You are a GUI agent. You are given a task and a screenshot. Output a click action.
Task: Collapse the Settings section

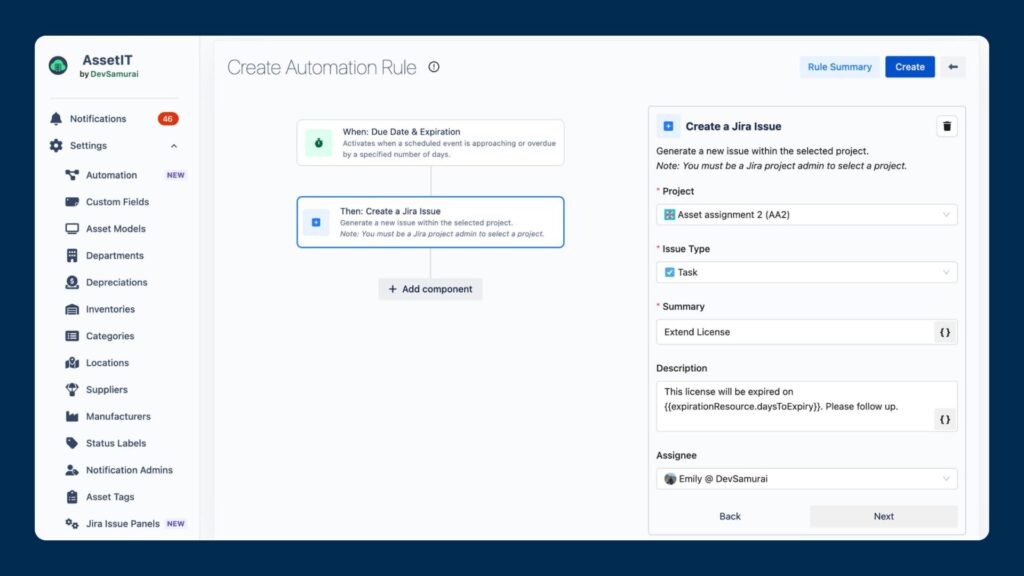pyautogui.click(x=172, y=145)
